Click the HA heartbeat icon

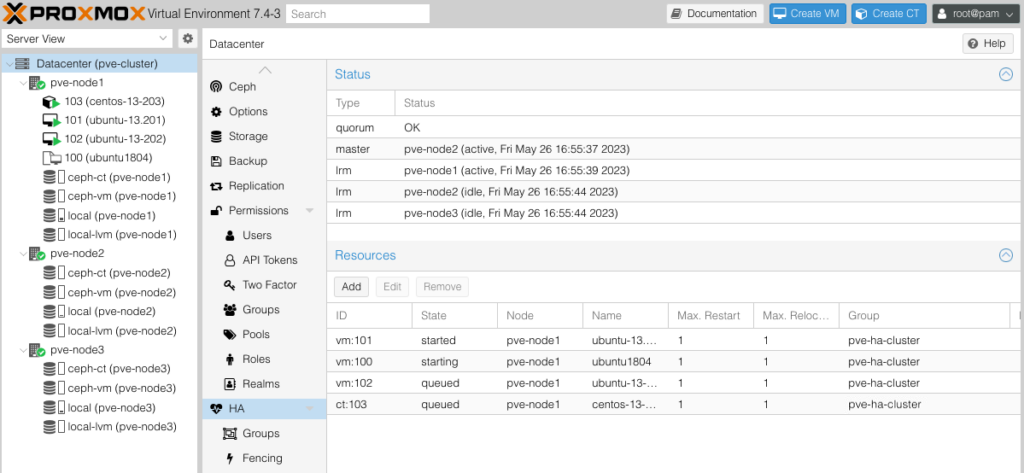click(216, 409)
